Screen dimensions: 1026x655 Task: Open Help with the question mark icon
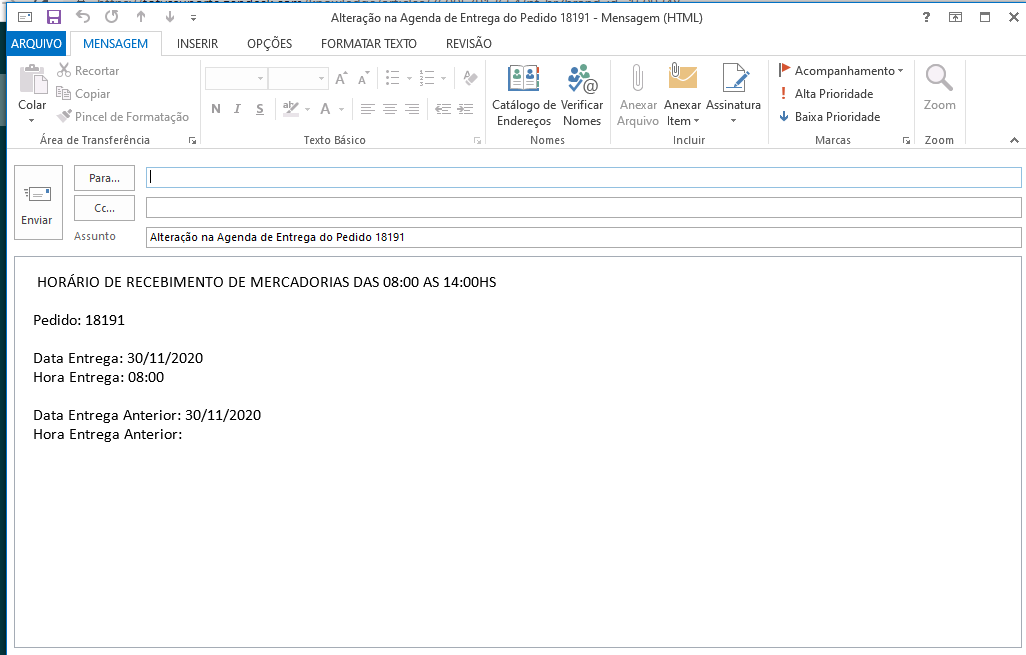[x=926, y=18]
